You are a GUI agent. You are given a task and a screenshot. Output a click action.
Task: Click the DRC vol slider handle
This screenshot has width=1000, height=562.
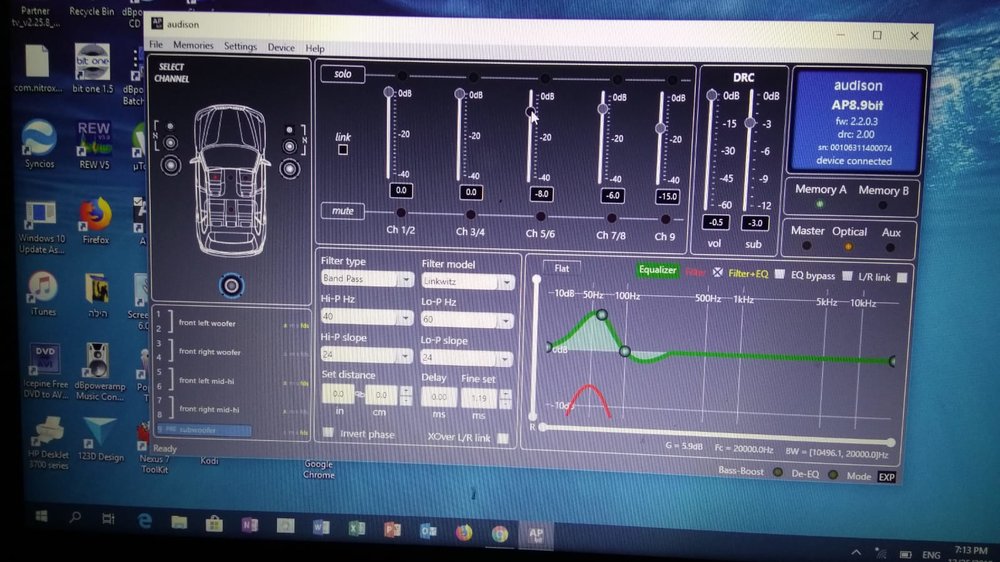coord(712,95)
